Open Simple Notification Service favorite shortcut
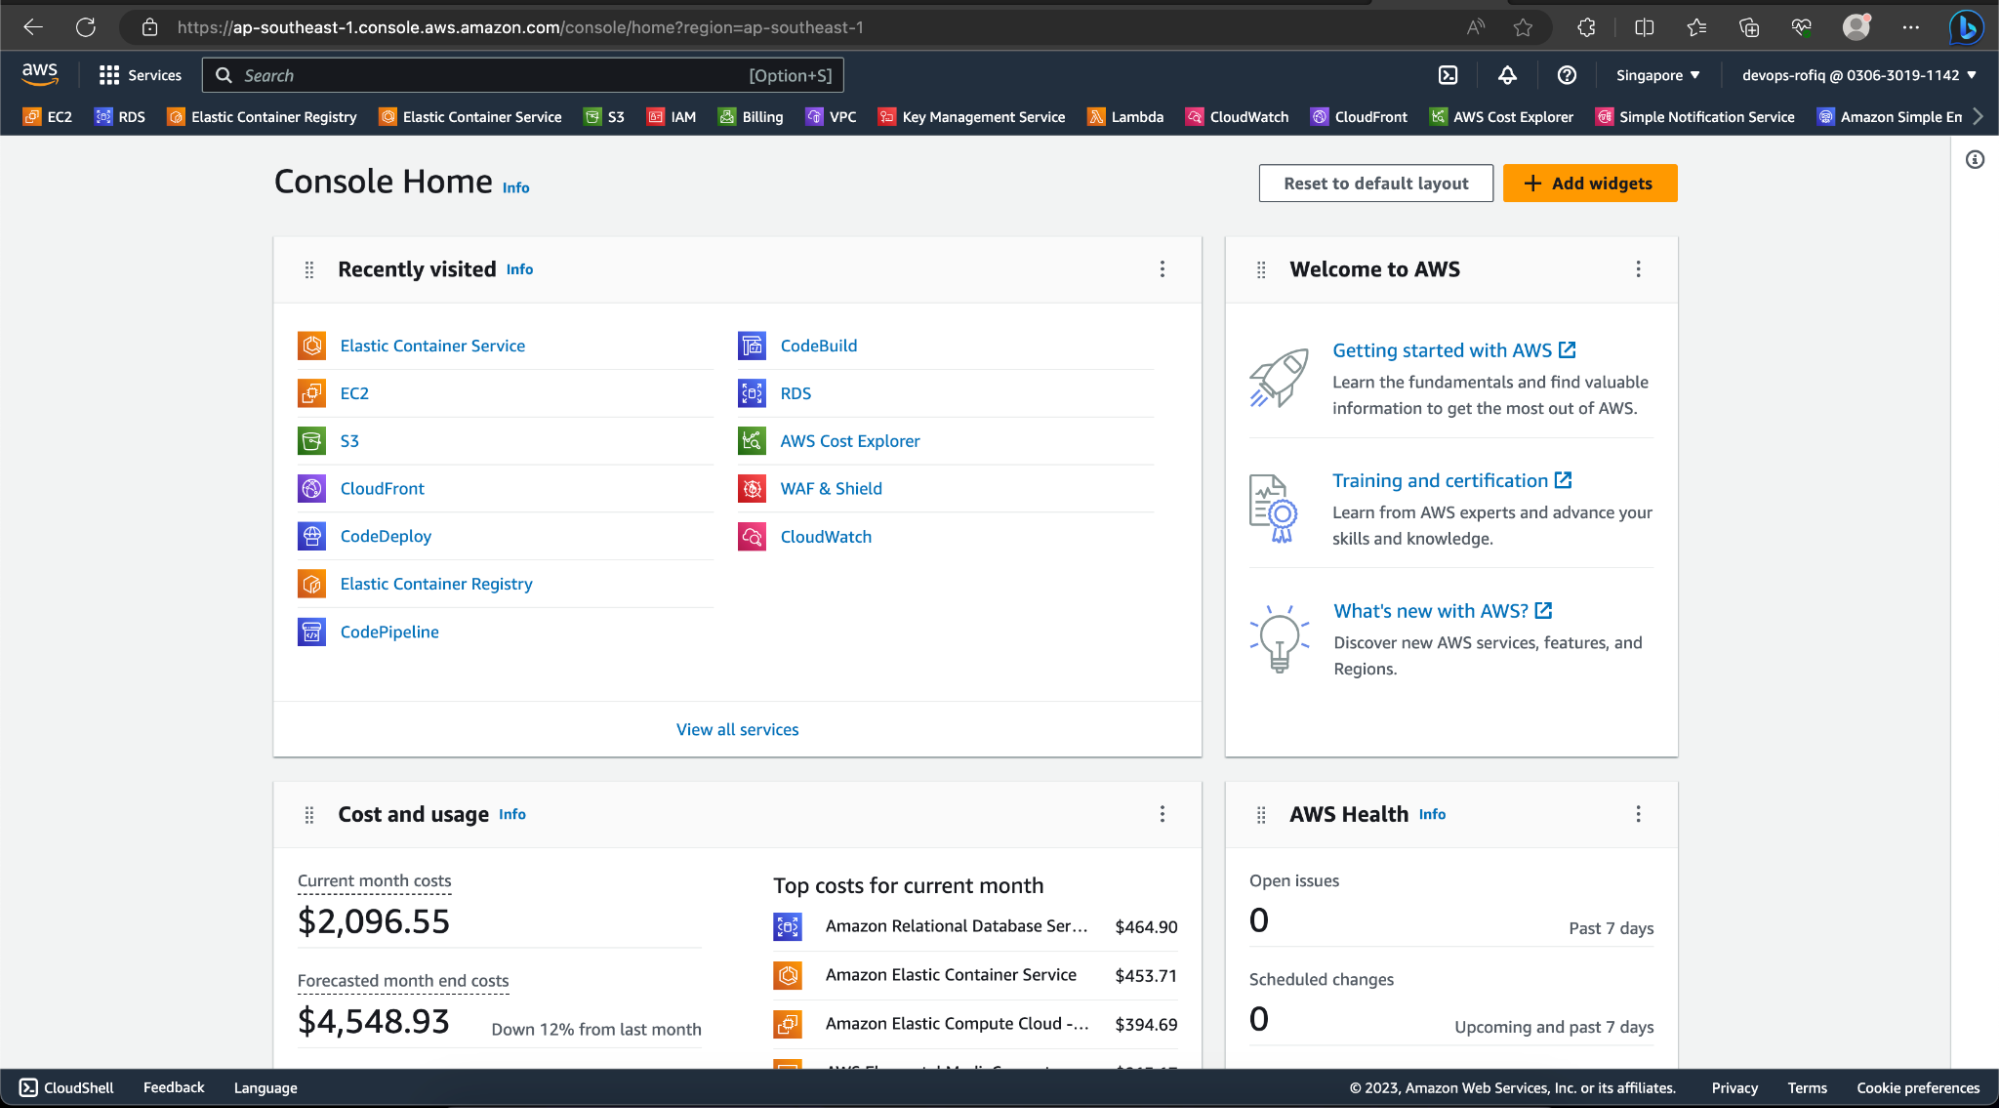1999x1108 pixels. 1695,117
